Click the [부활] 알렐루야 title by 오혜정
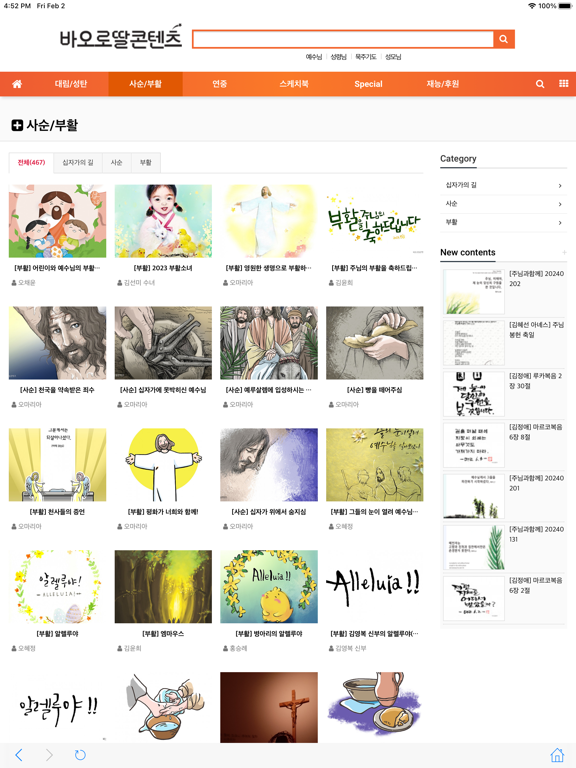Screen dimensions: 576x768 pyautogui.click(x=57, y=634)
